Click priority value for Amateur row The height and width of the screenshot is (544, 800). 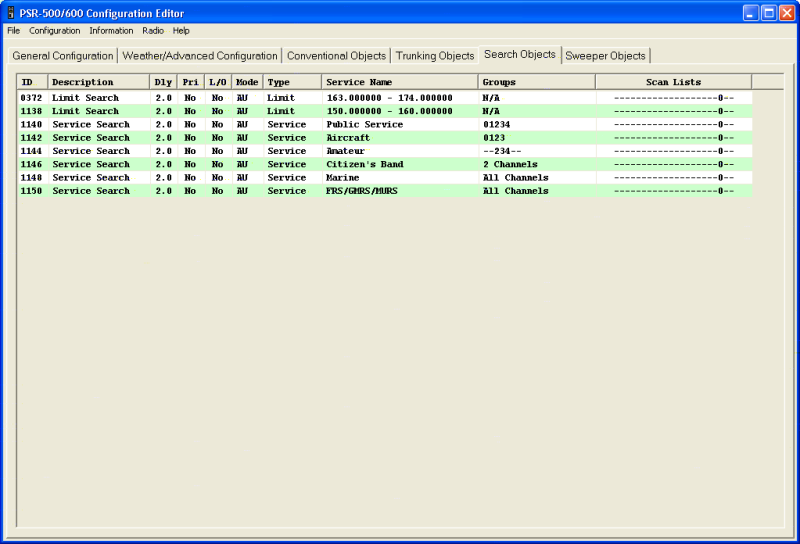coord(190,151)
